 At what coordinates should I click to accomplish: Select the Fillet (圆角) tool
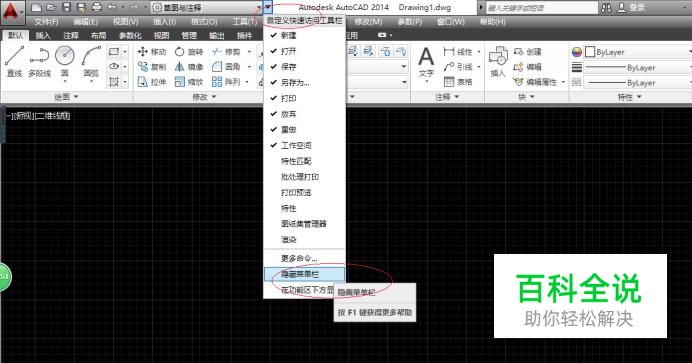(226, 67)
